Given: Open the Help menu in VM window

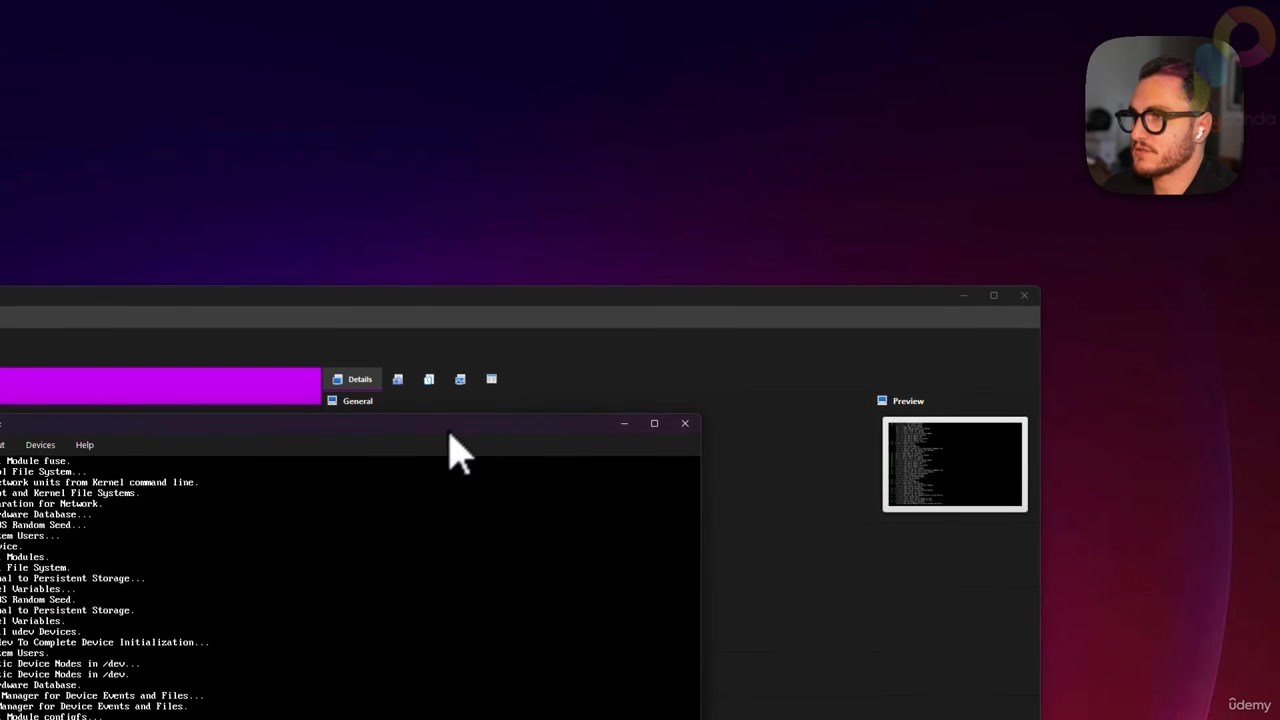Looking at the screenshot, I should click(x=84, y=445).
